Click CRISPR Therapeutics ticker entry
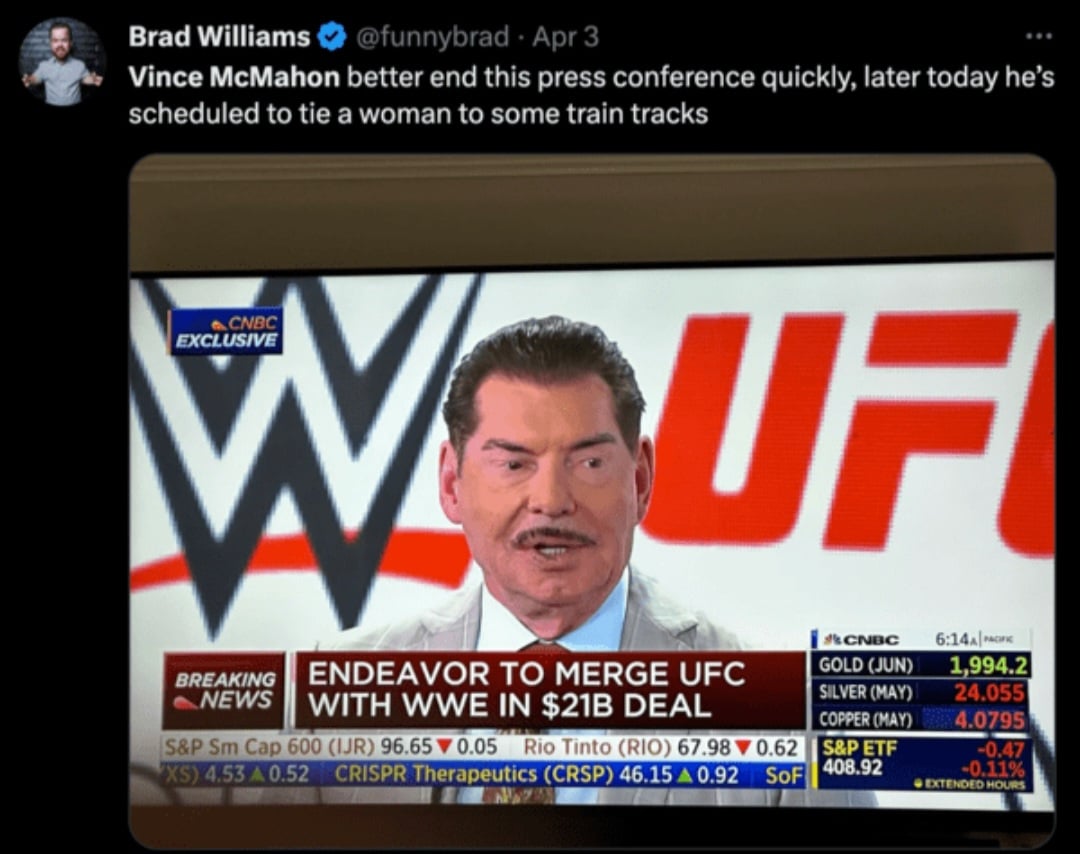Viewport: 1080px width, 854px height. [537, 775]
